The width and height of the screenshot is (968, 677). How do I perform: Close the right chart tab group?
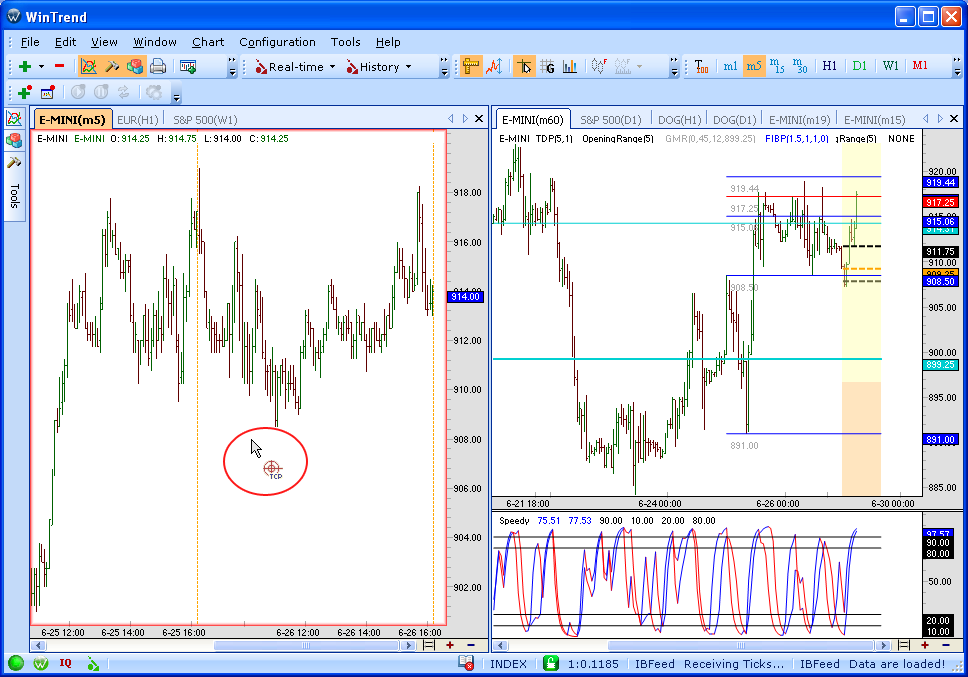954,118
